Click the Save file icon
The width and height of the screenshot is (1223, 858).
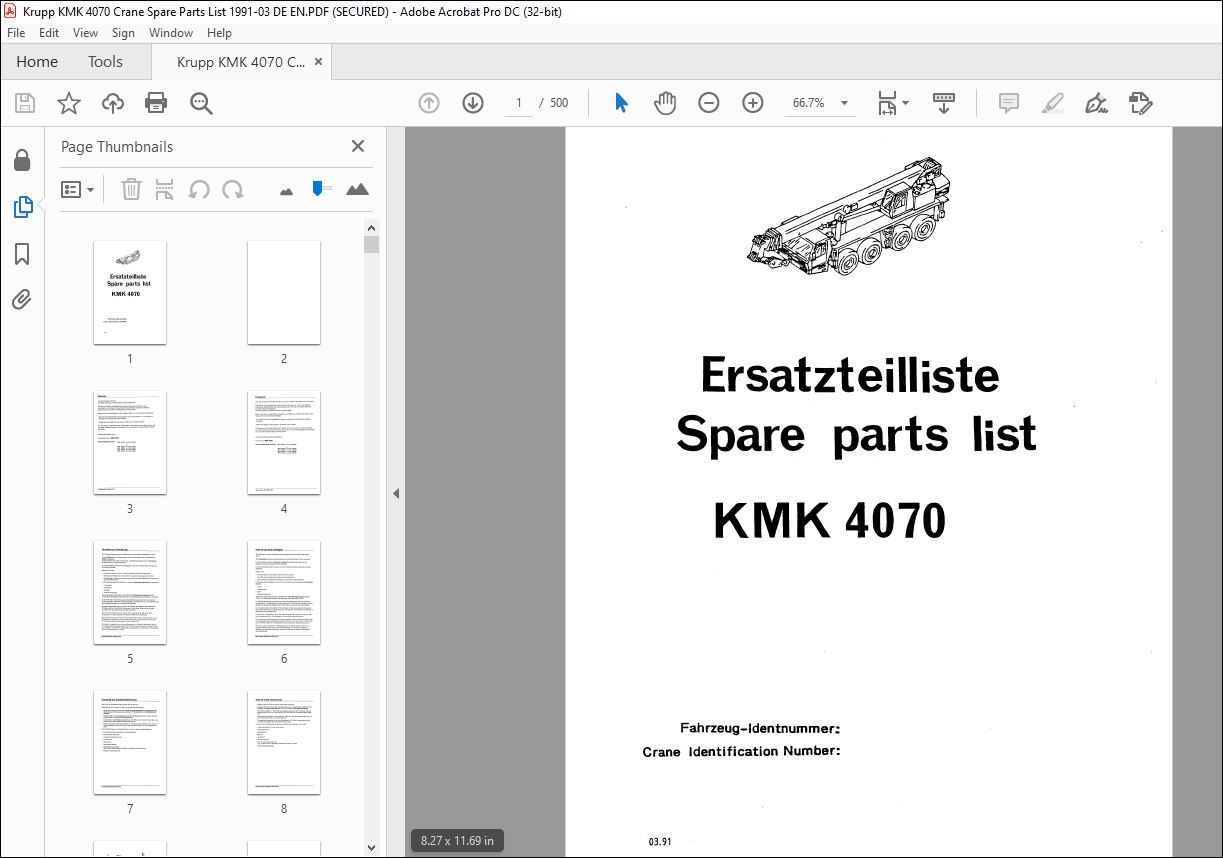[x=25, y=103]
